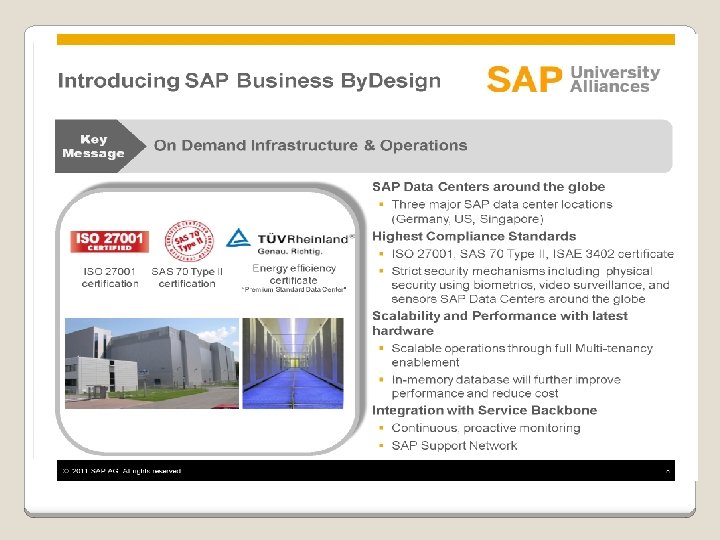Click Premium Standard Data Center footnote
The width and height of the screenshot is (720, 540).
tap(294, 290)
